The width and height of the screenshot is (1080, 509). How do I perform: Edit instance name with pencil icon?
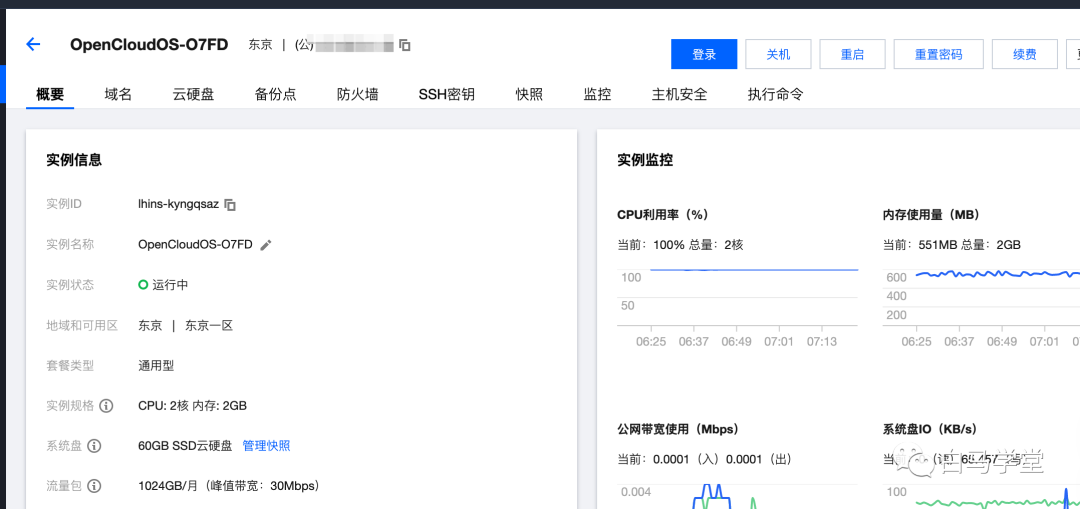click(266, 245)
